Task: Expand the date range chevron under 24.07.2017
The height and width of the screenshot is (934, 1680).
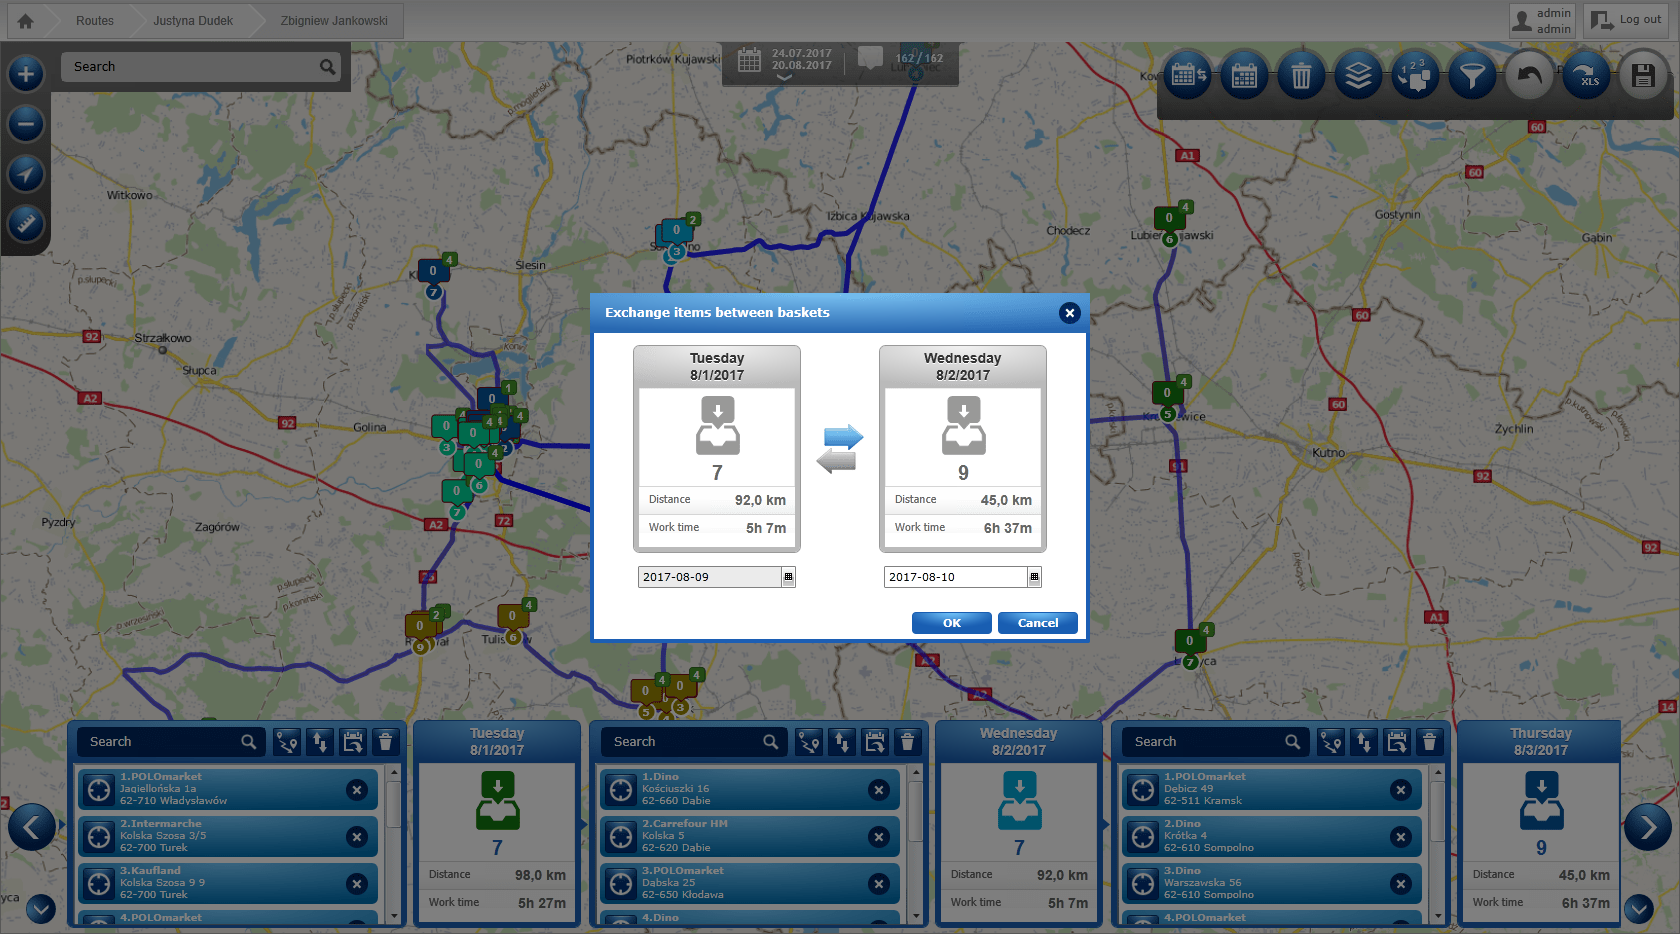Action: (x=784, y=78)
